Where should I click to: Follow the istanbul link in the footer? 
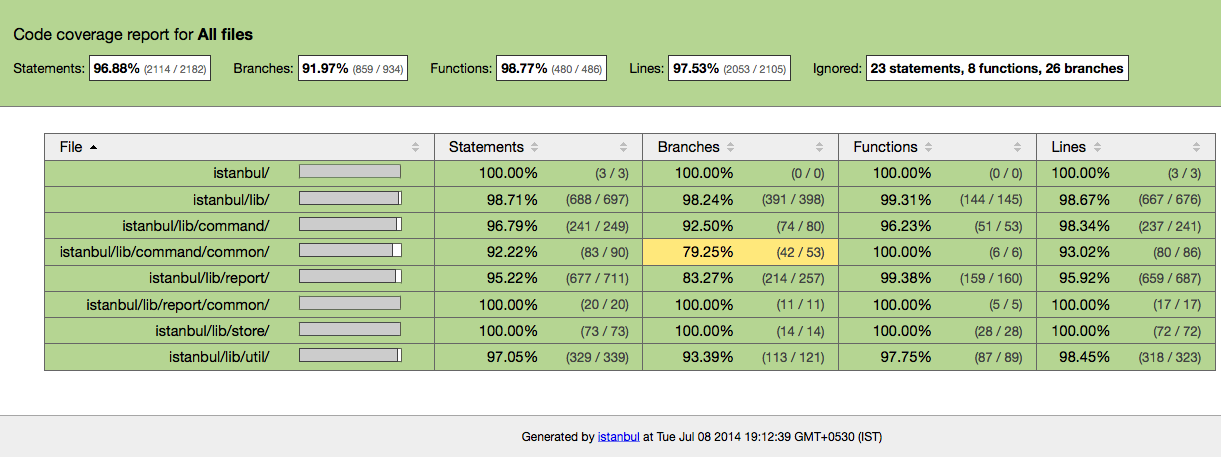tap(618, 437)
